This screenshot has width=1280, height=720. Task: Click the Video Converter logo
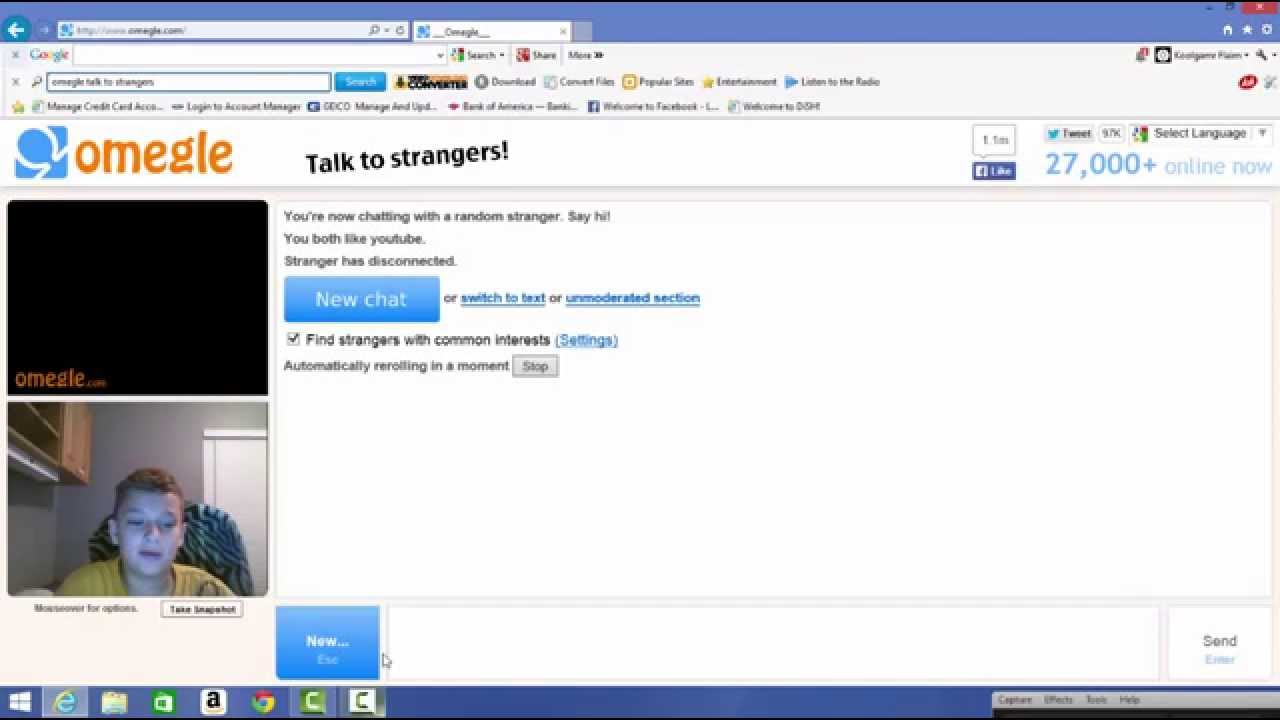430,82
